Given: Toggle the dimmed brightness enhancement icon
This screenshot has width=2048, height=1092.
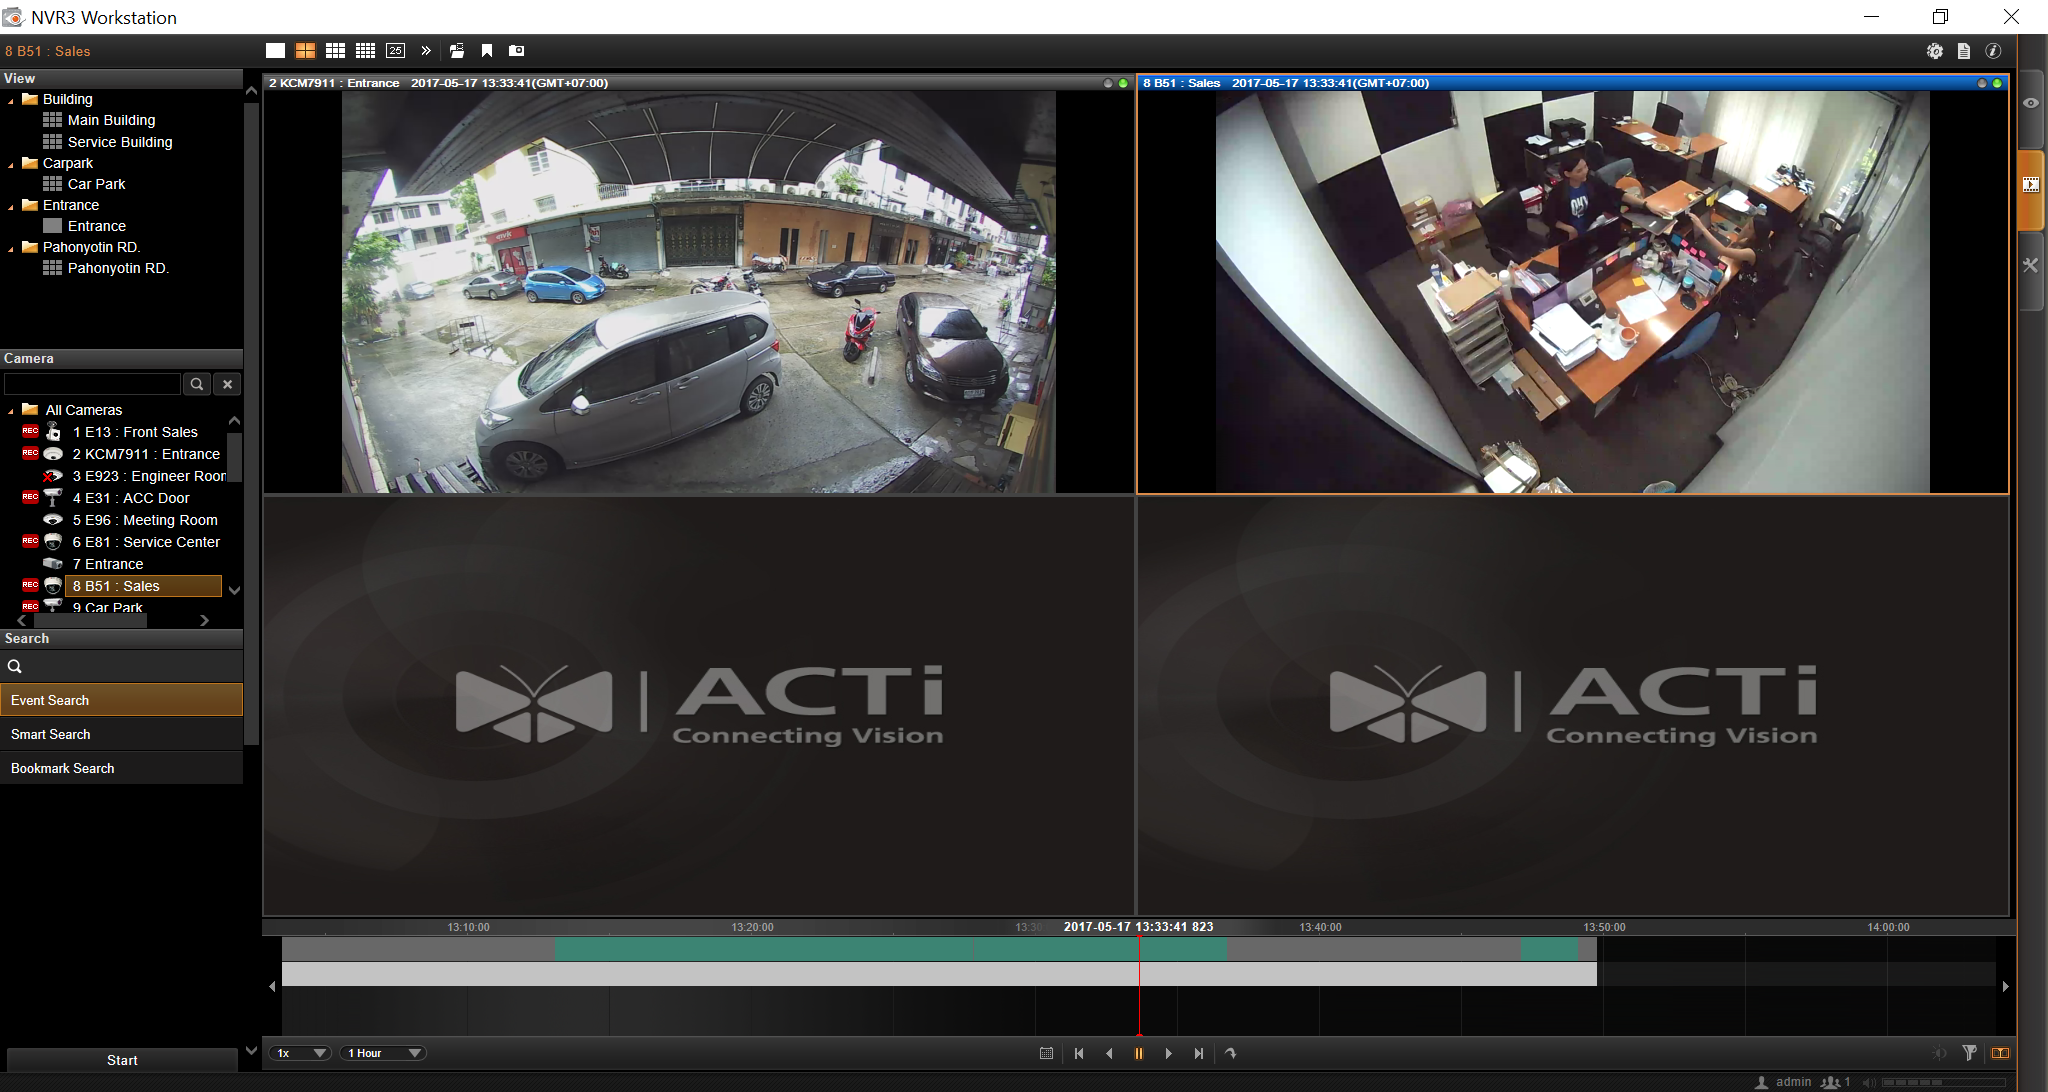Looking at the screenshot, I should pos(1939,1053).
